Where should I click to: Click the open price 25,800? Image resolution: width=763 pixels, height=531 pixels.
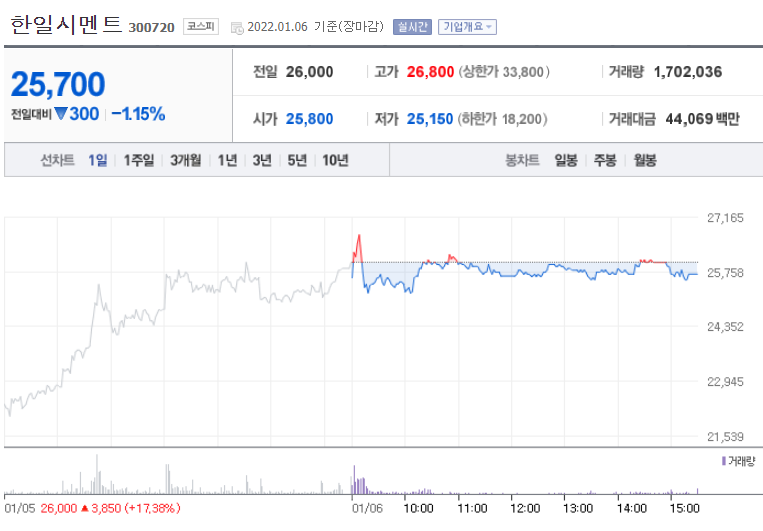(309, 119)
